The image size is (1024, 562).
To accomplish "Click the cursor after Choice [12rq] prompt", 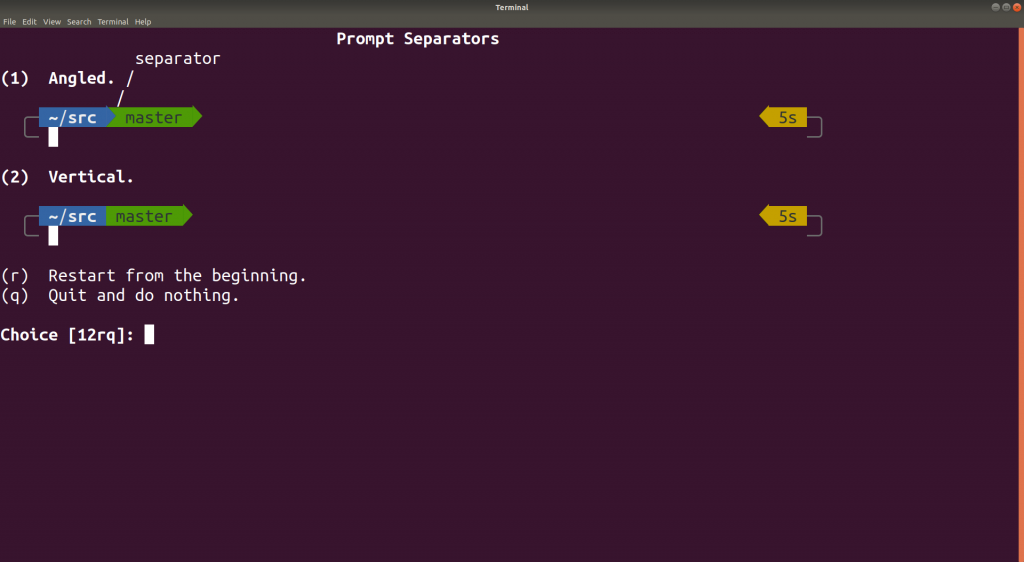I will 149,334.
